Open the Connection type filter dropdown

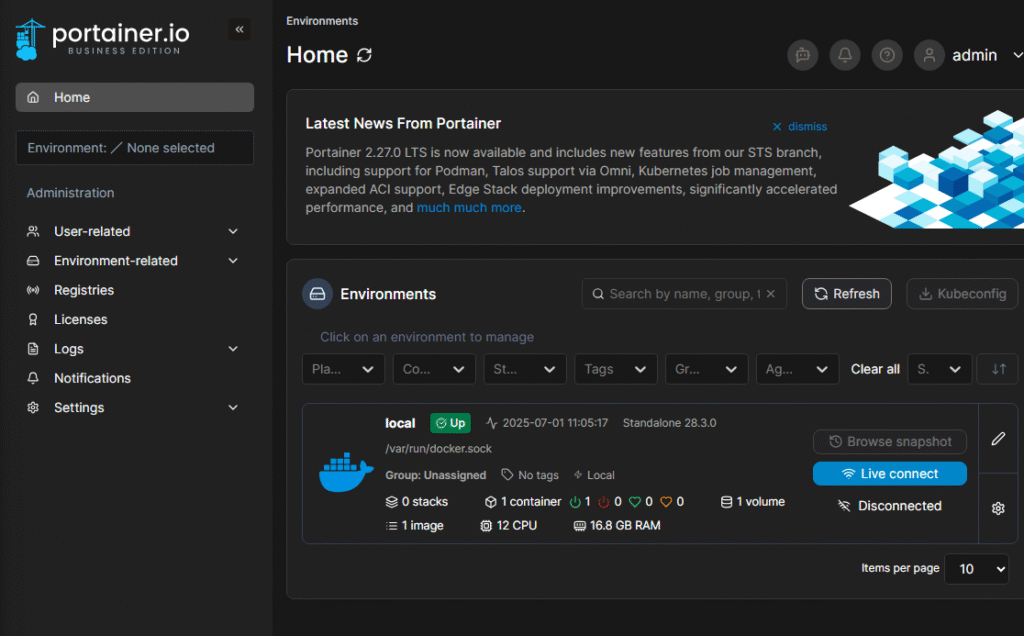pyautogui.click(x=434, y=369)
